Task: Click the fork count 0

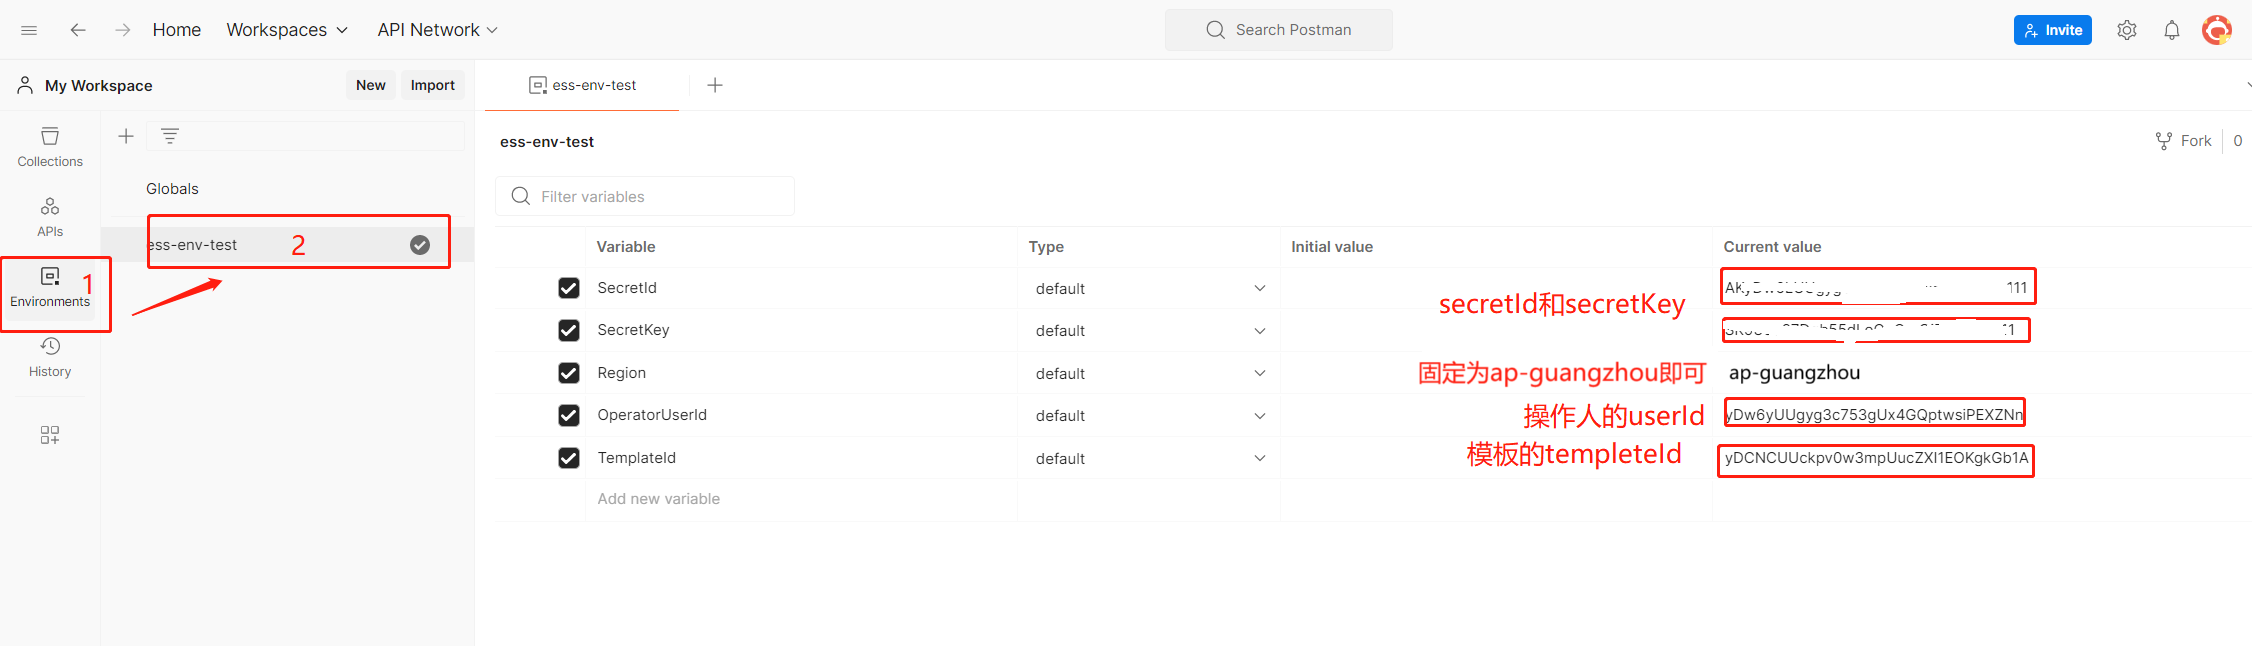Action: tap(2238, 141)
